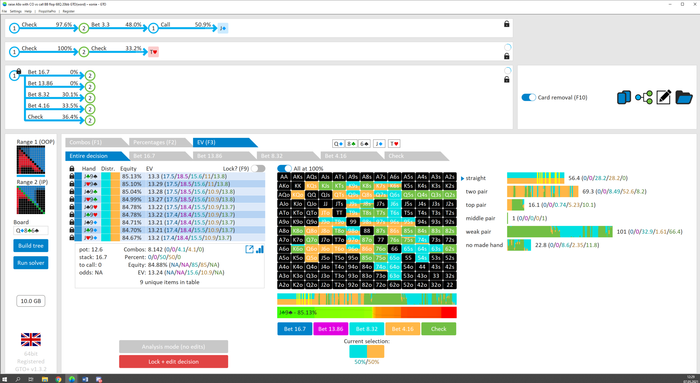Click the orange Bet 4.16 button
This screenshot has height=383, width=700.
point(402,329)
